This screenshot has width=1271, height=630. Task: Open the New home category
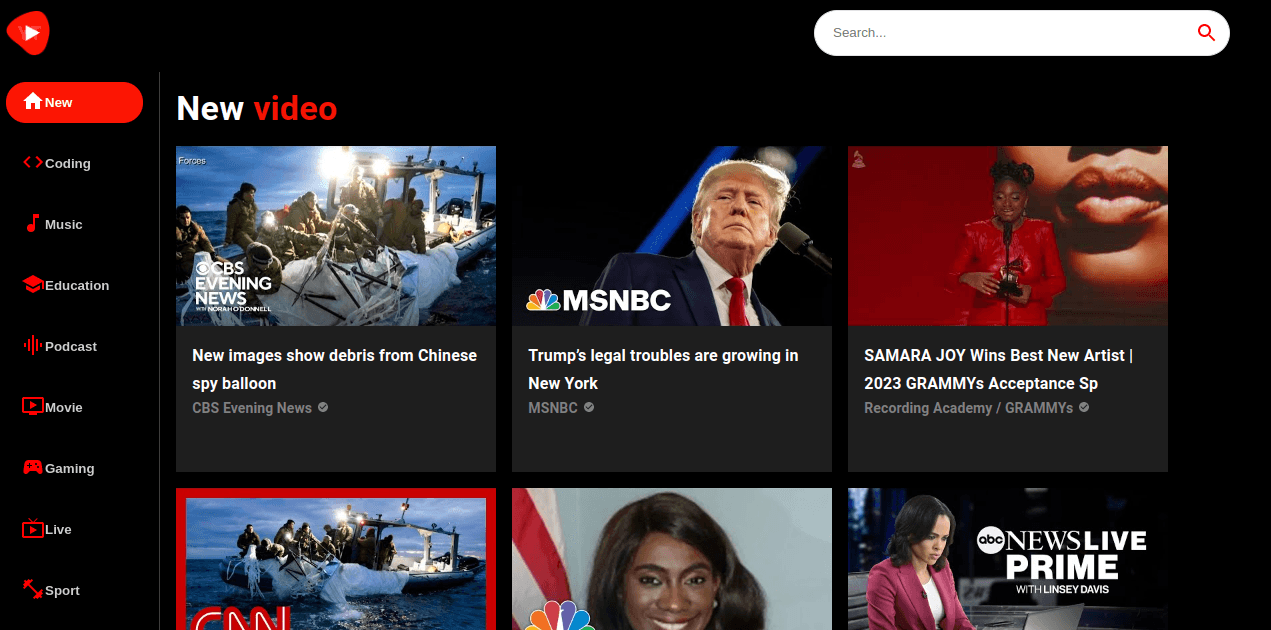75,102
